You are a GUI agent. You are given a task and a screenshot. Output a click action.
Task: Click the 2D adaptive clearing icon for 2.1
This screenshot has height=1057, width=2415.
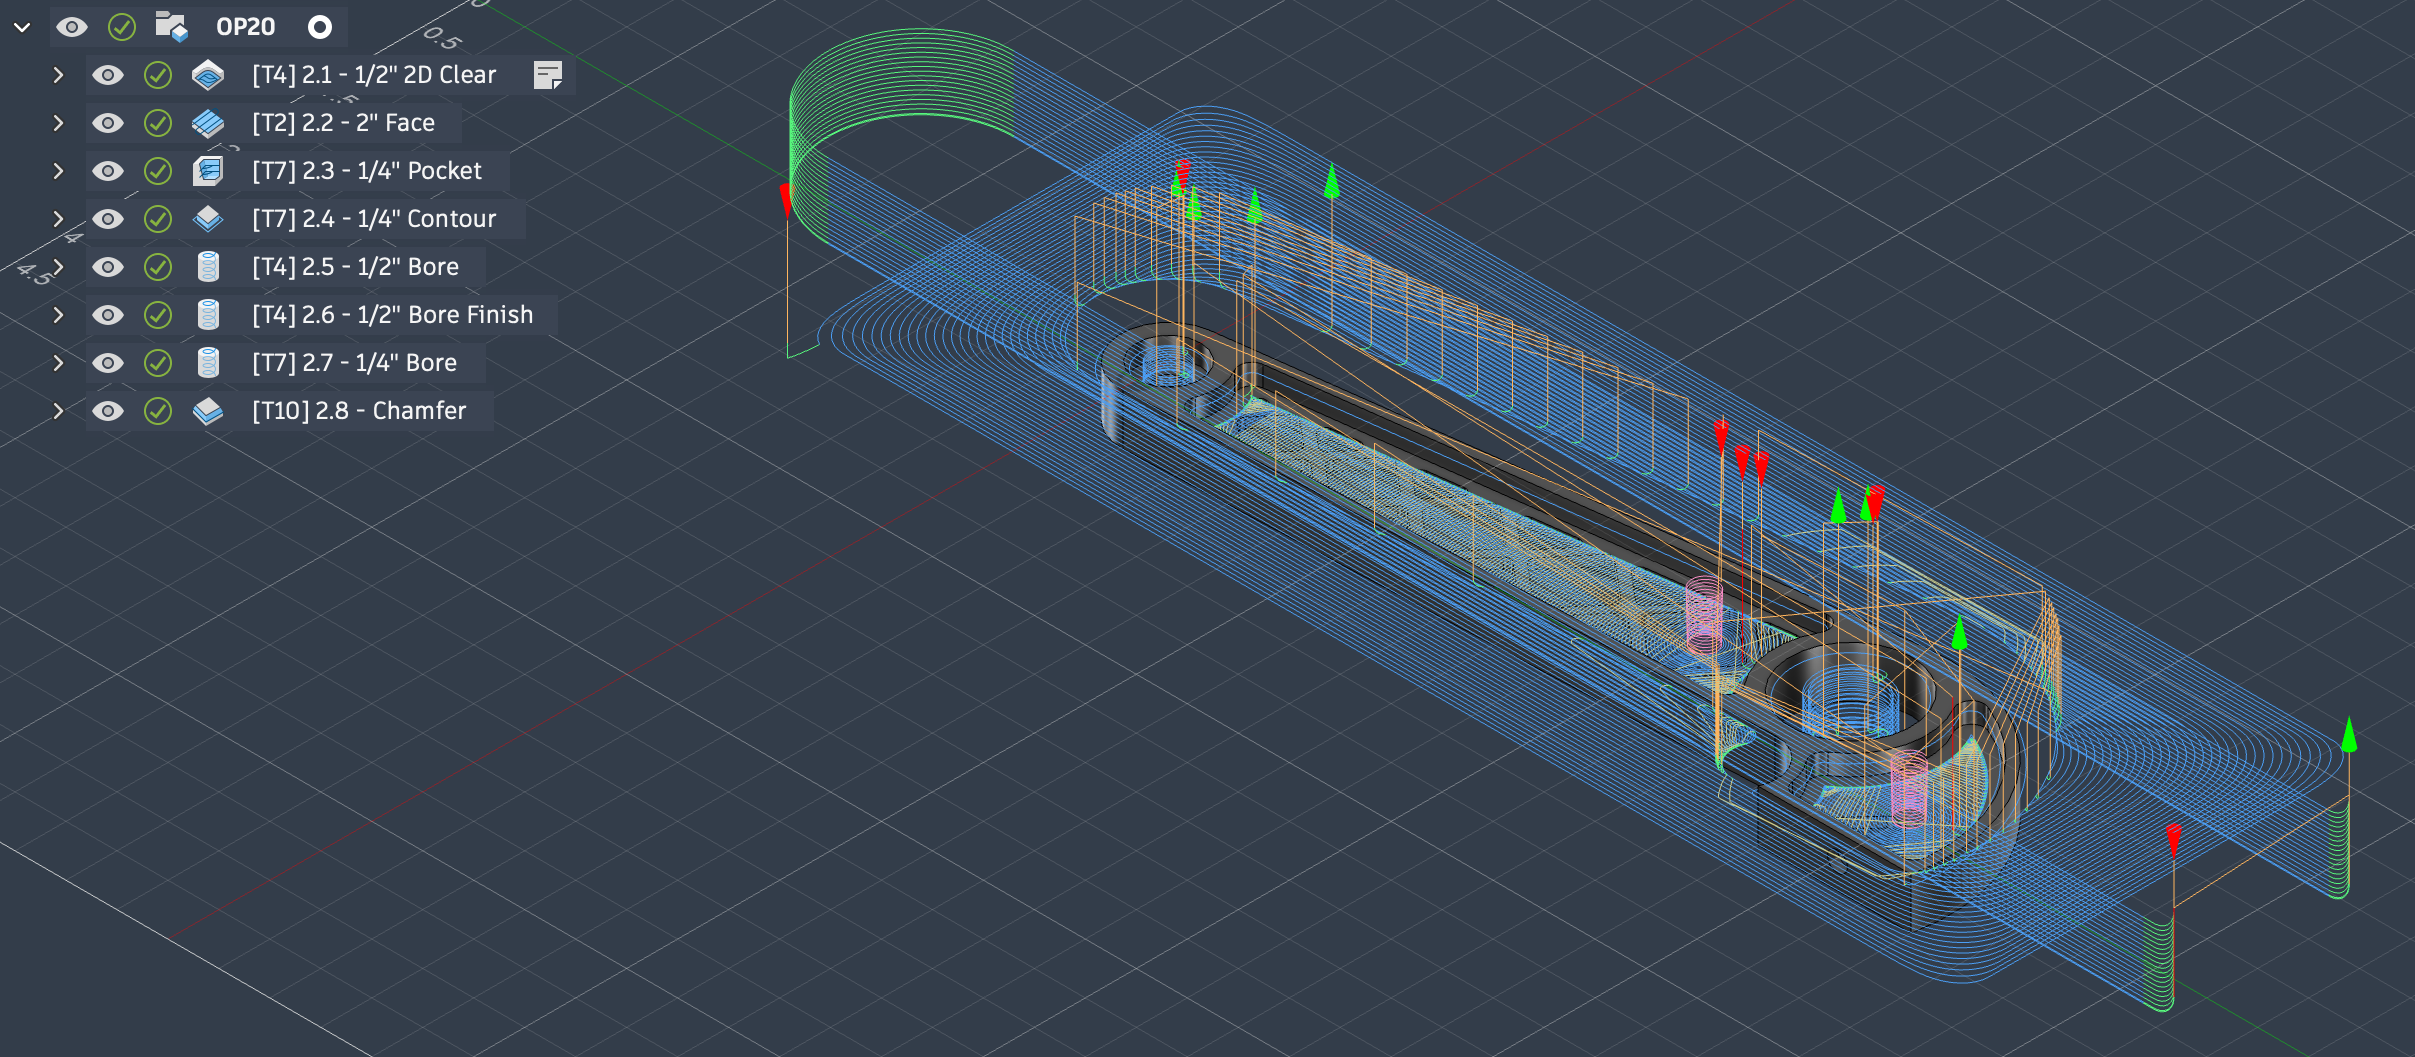(x=208, y=75)
